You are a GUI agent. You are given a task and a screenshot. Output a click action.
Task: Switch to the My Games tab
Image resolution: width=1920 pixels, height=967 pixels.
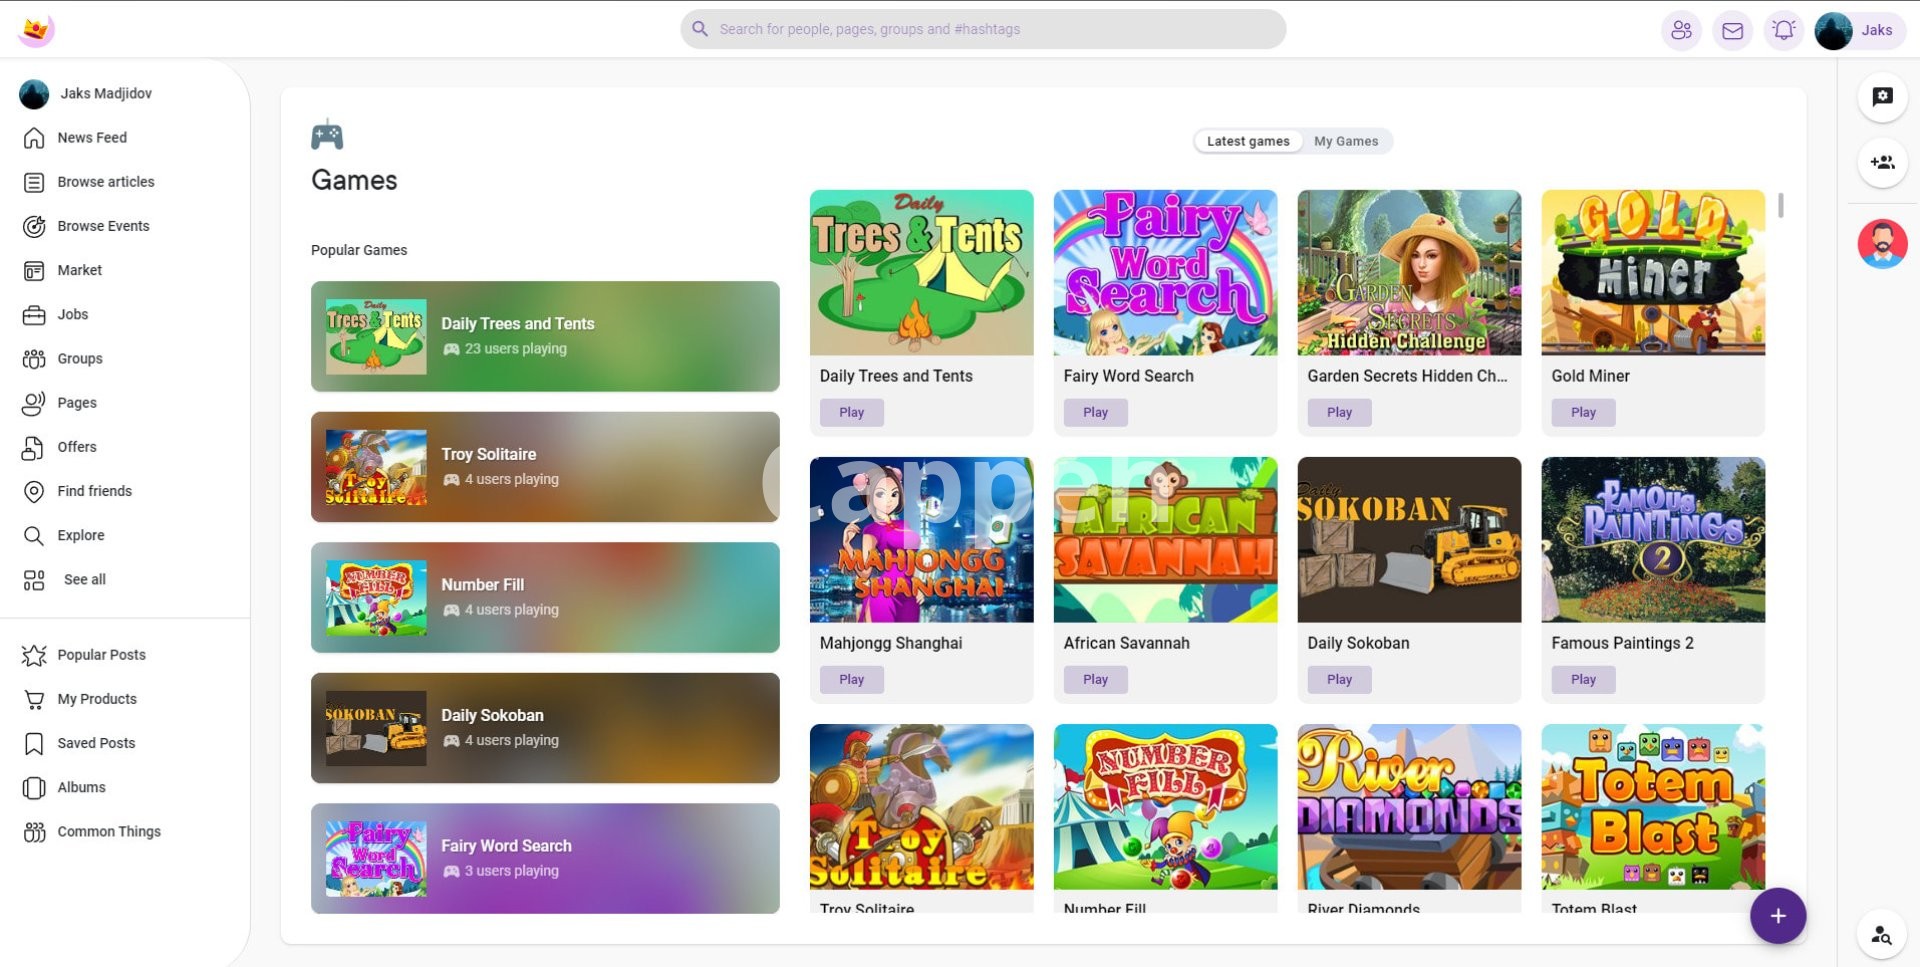pyautogui.click(x=1345, y=141)
